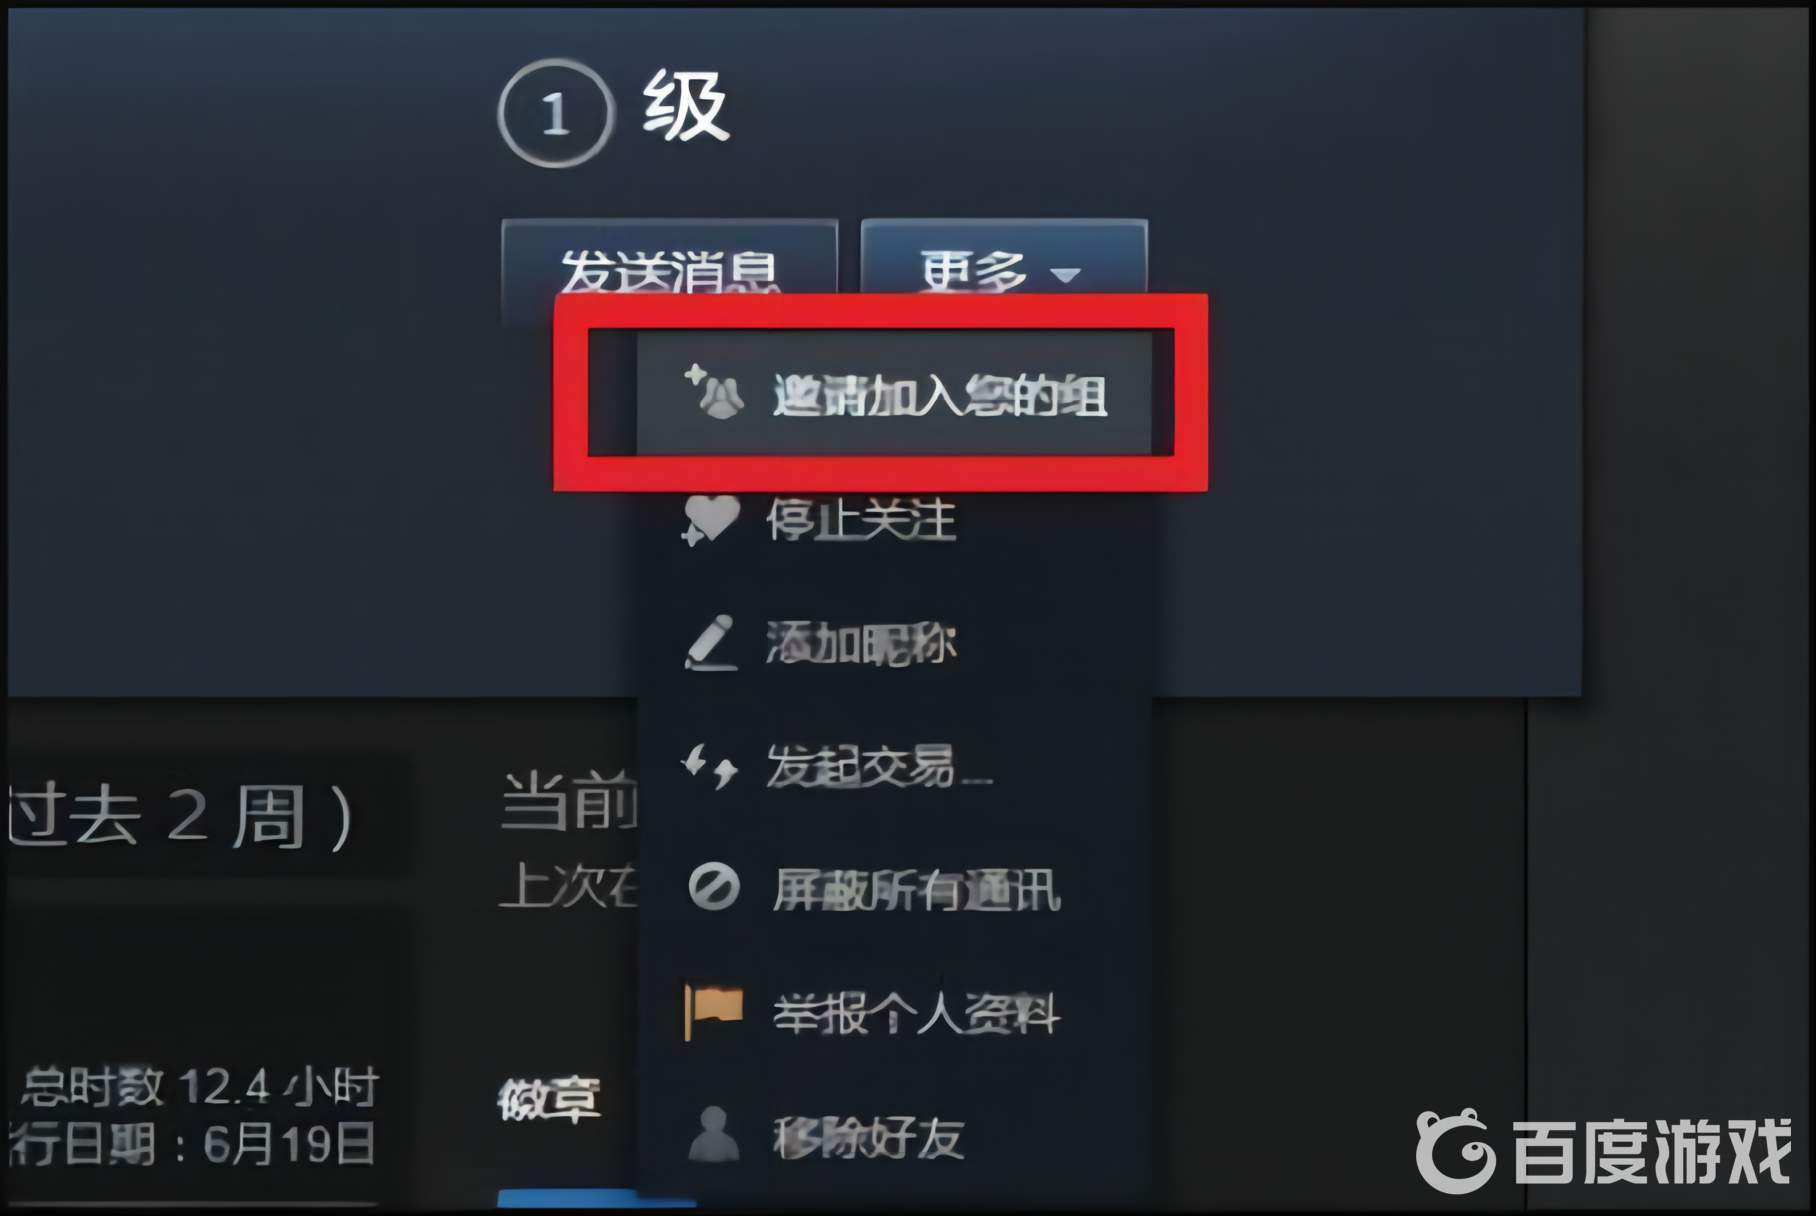Click the block circle icon for 屏蔽所有通讯
Viewport: 1816px width, 1216px height.
[x=714, y=887]
